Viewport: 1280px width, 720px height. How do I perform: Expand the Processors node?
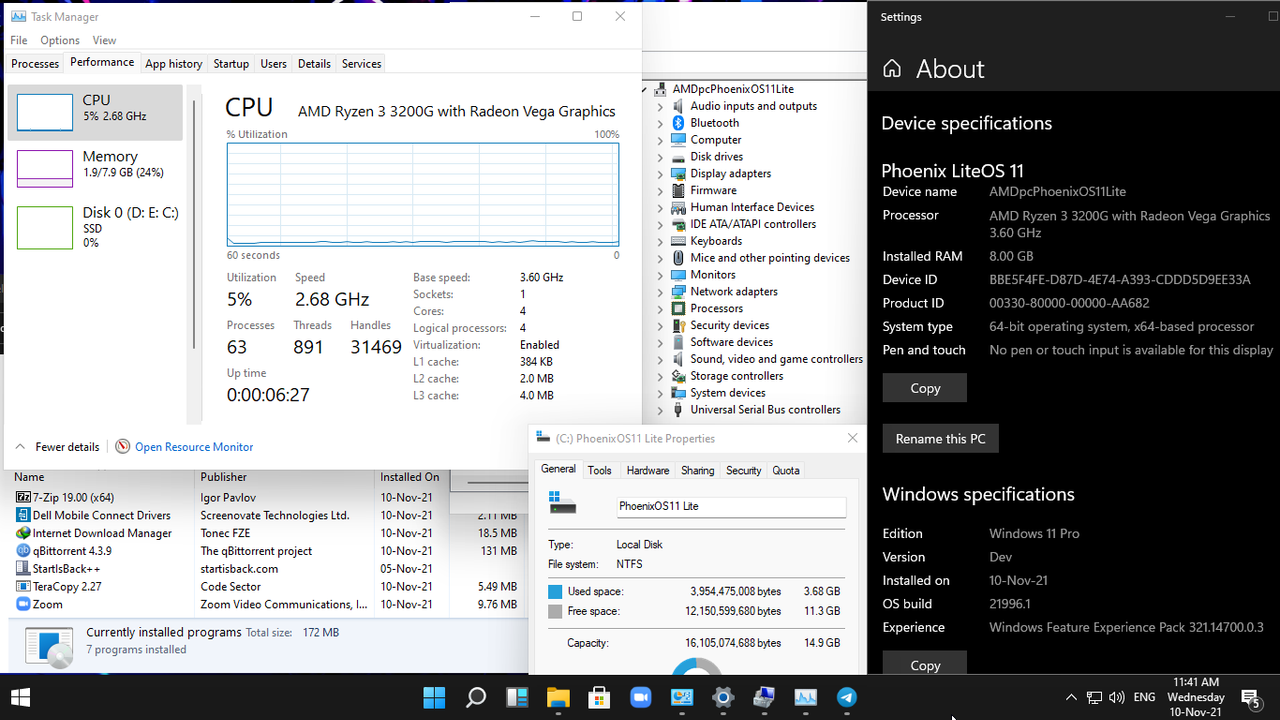(660, 309)
